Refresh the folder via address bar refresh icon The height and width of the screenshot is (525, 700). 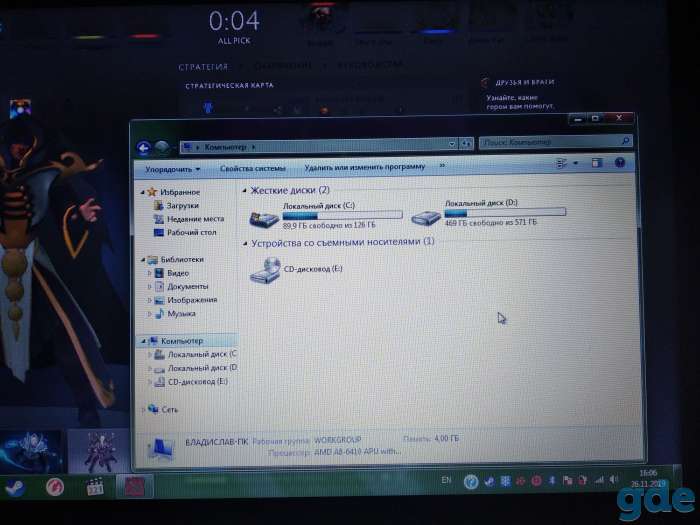(x=466, y=143)
